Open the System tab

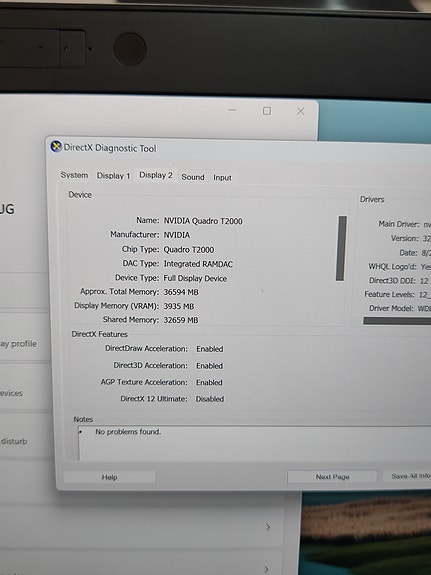[74, 175]
